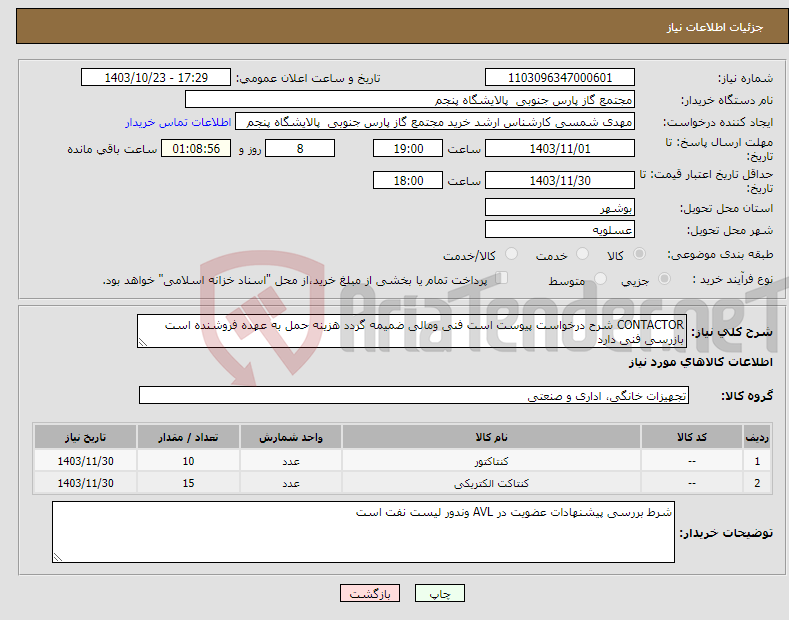The image size is (789, 620).
Task: Click label توضیحات خریدار
Action: 726,533
